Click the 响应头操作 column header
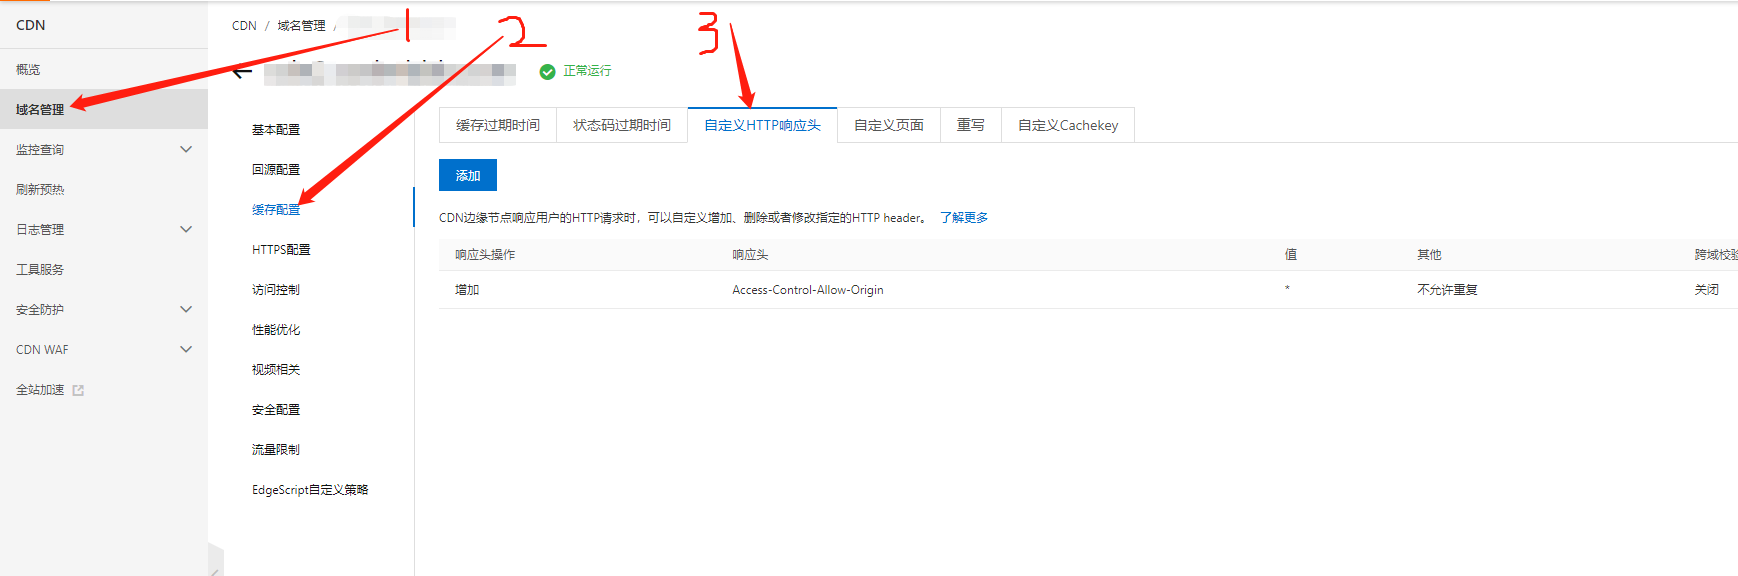This screenshot has height=576, width=1738. click(485, 255)
